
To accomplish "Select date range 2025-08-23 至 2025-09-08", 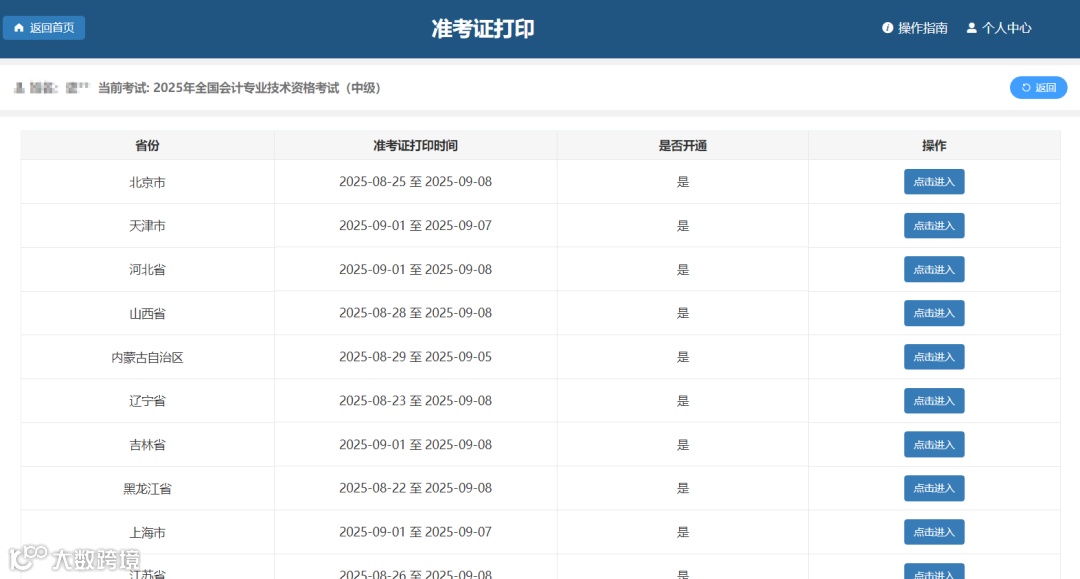I will coord(415,401).
